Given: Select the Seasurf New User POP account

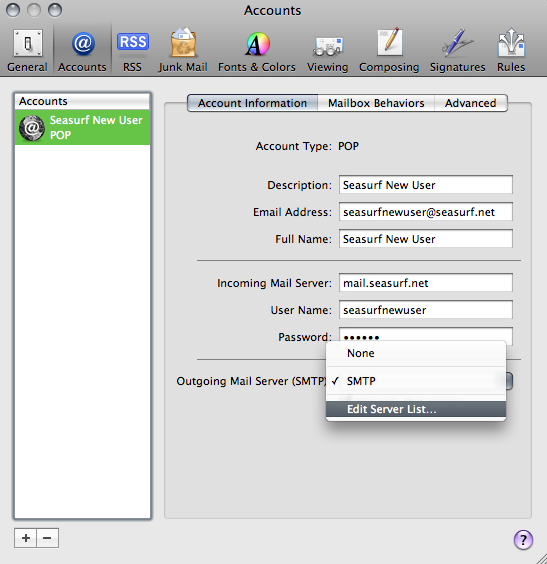Looking at the screenshot, I should [82, 128].
